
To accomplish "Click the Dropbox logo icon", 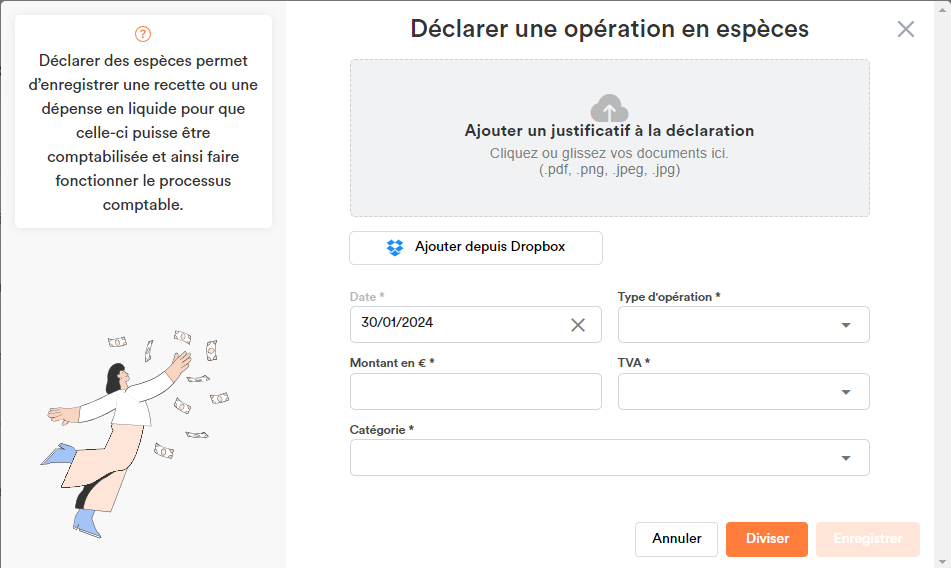I will 395,247.
